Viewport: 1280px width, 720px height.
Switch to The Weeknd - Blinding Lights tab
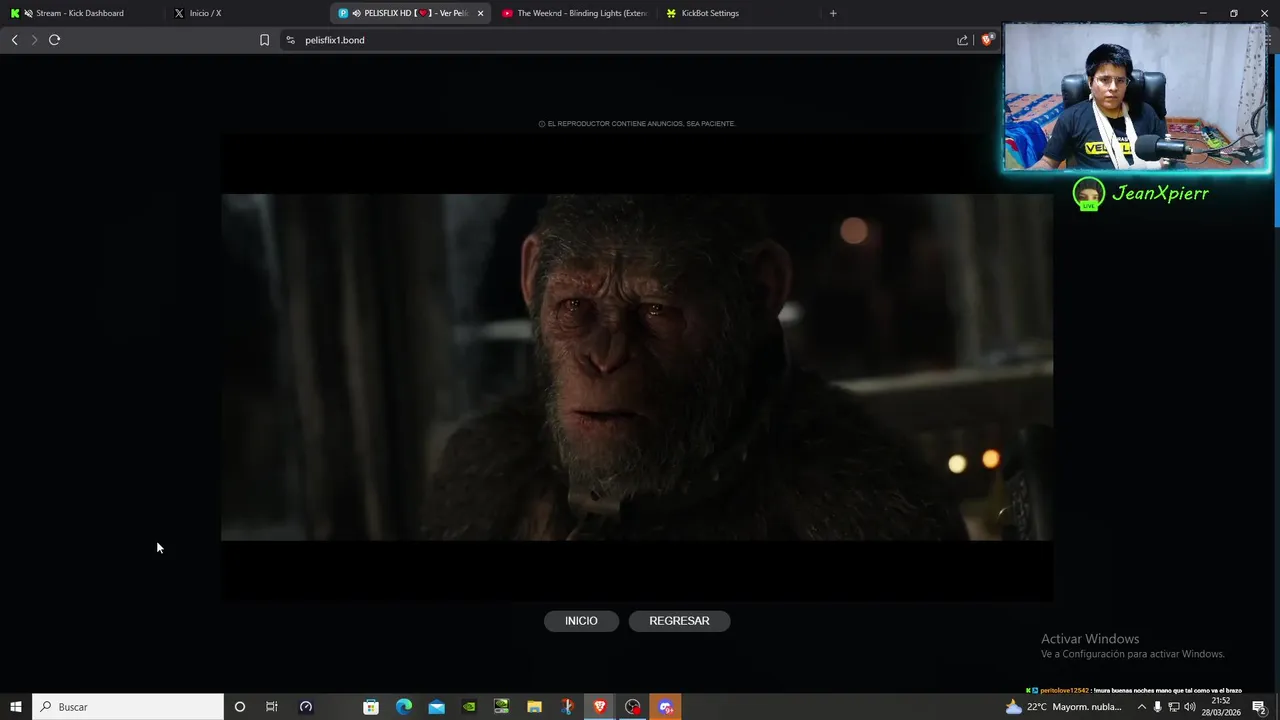coord(575,13)
